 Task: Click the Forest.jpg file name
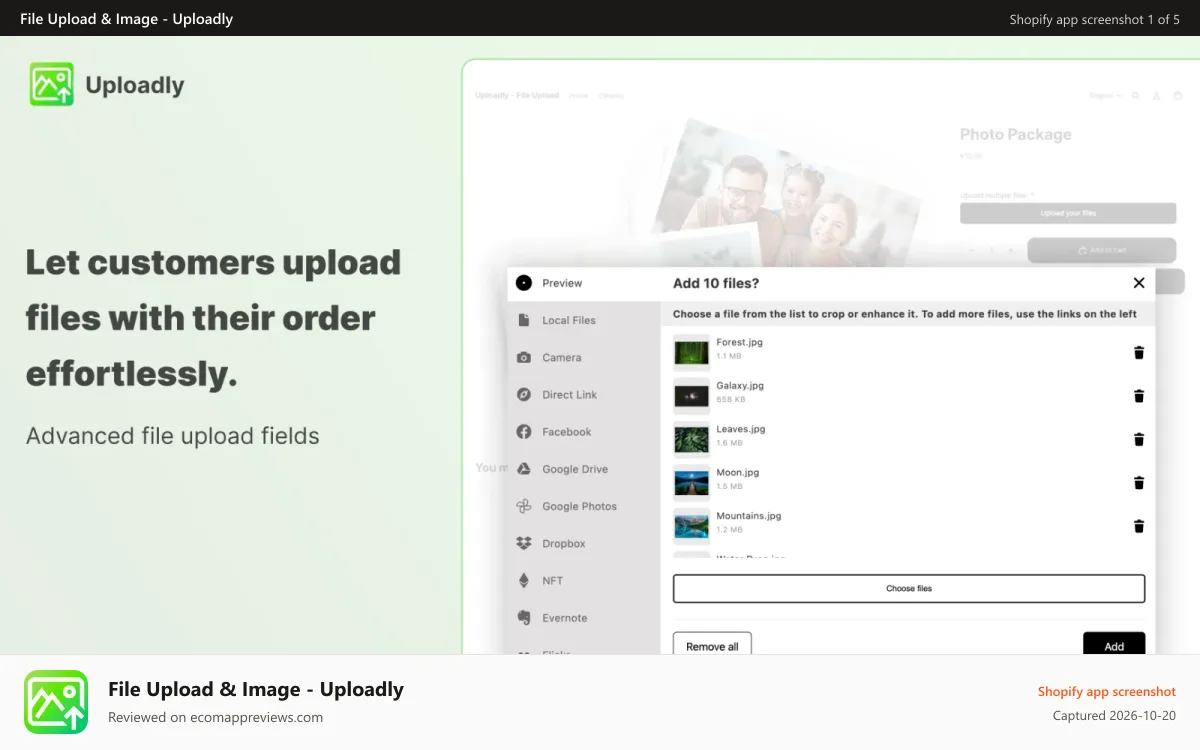(x=739, y=342)
